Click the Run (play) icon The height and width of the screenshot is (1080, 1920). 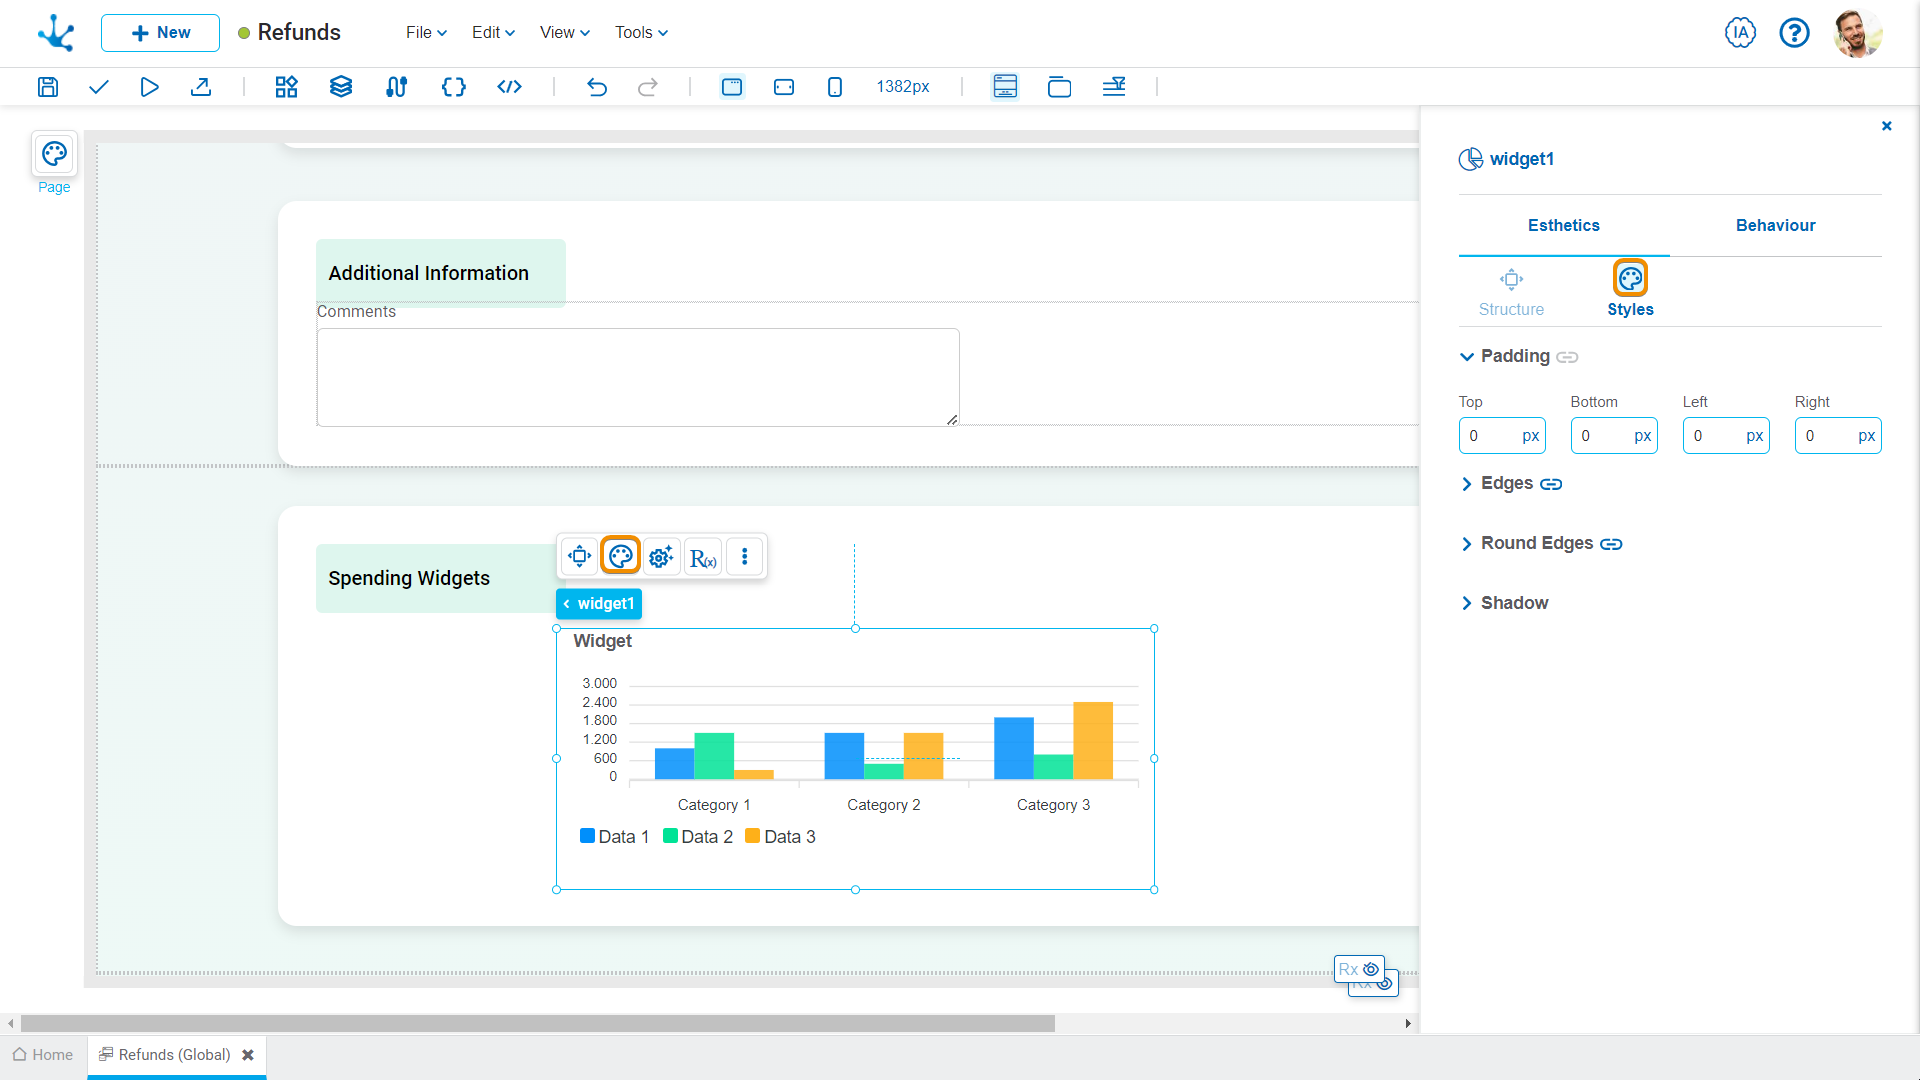[149, 87]
